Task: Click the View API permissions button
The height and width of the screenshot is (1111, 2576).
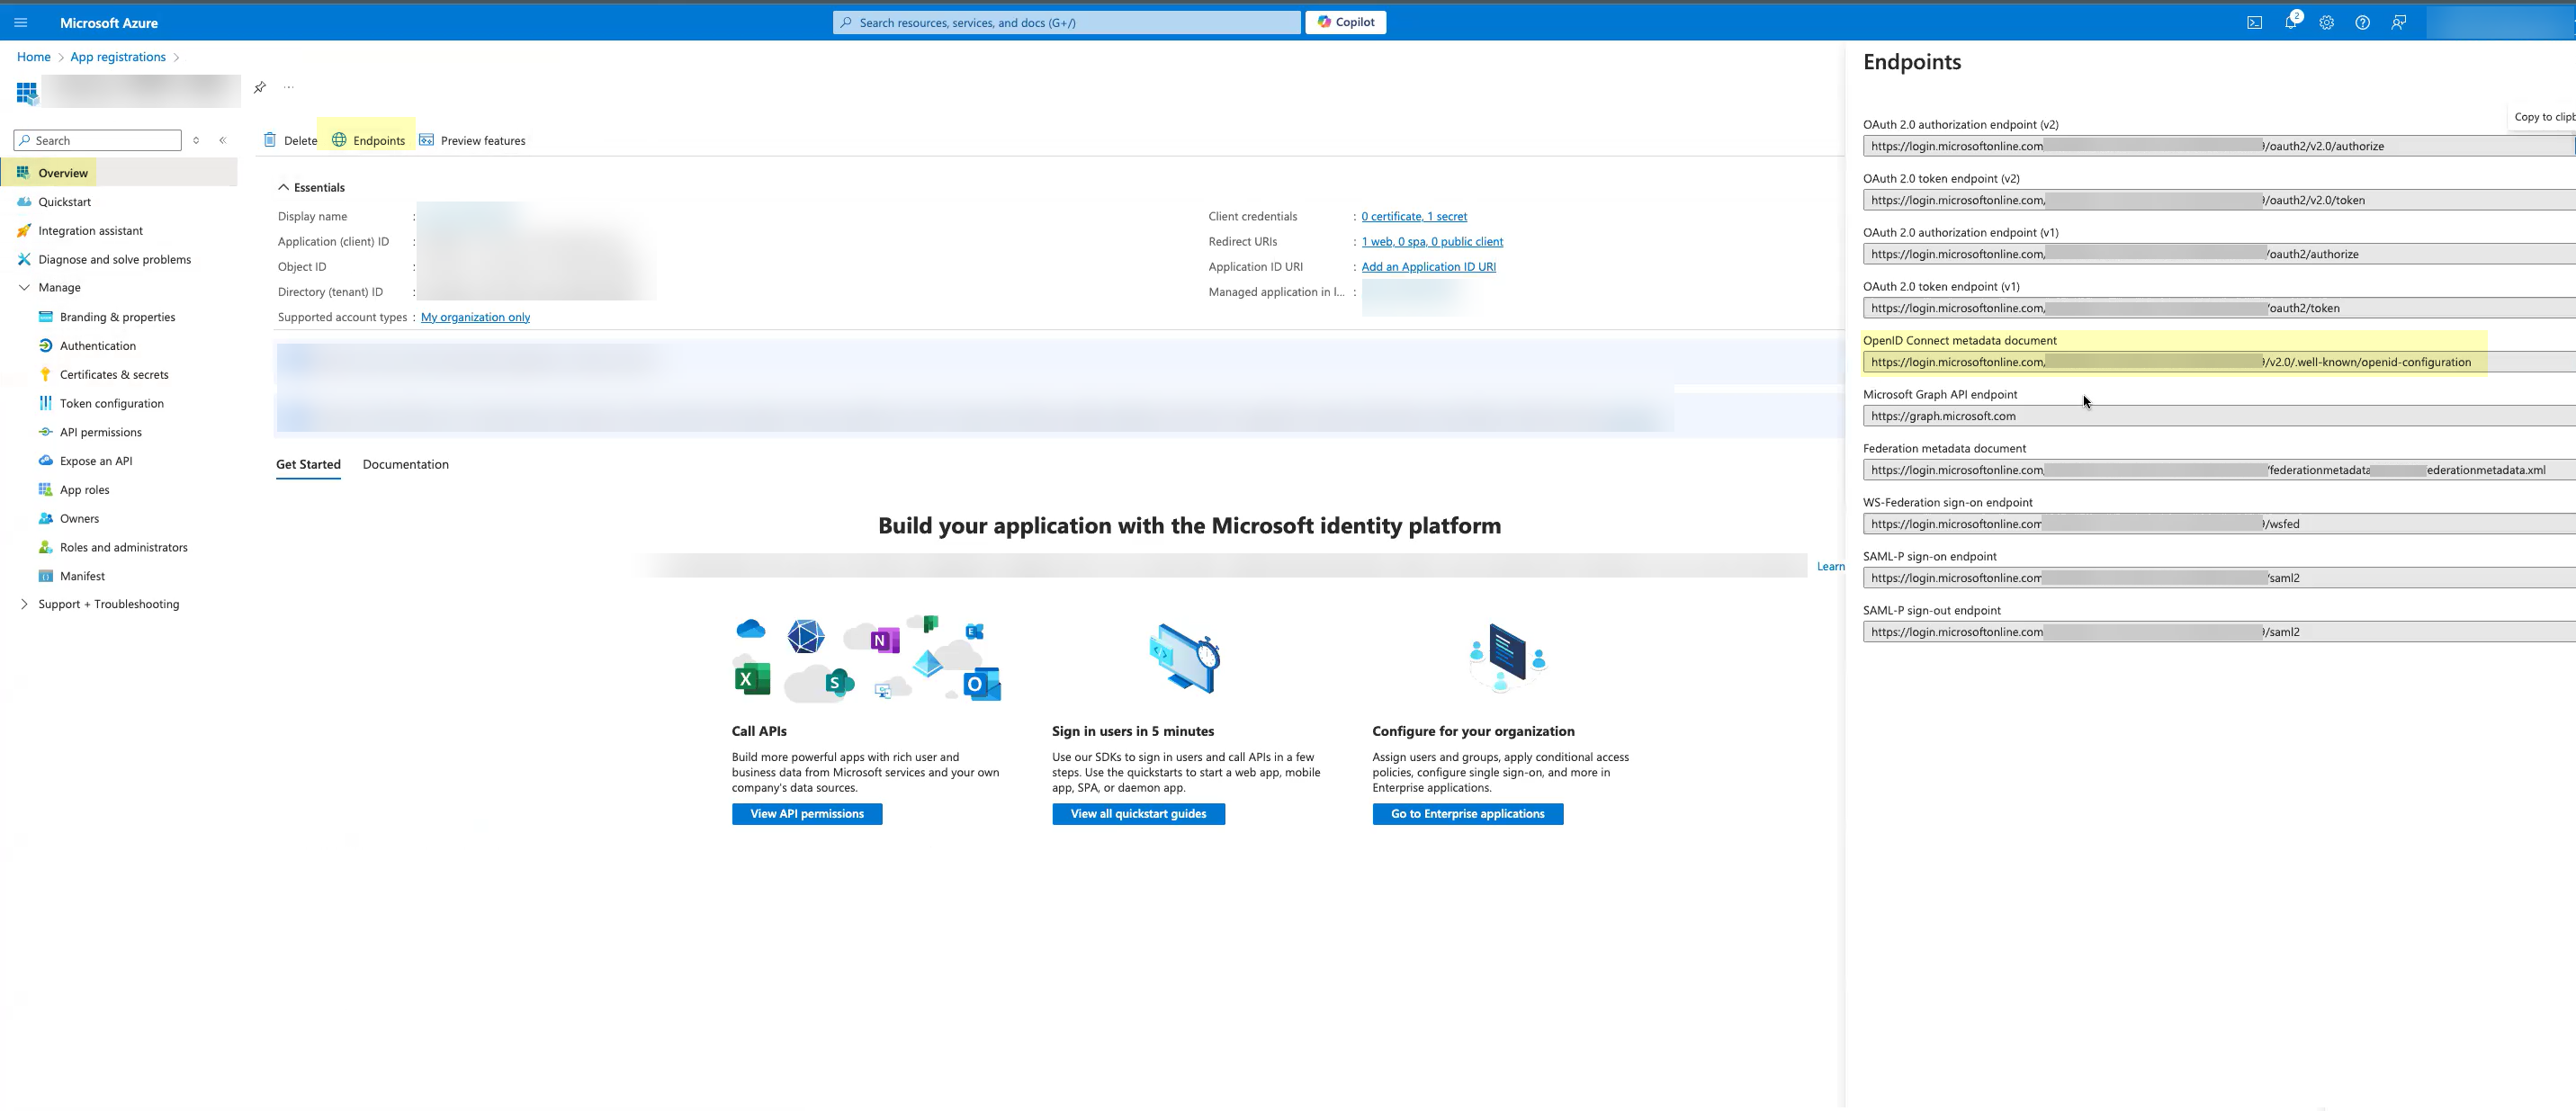Action: tap(806, 814)
